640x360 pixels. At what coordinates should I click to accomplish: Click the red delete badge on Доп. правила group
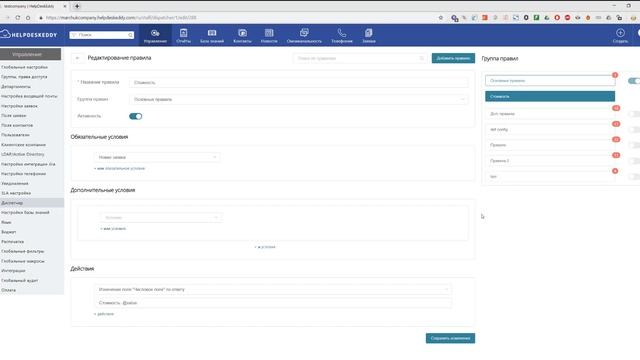click(616, 108)
